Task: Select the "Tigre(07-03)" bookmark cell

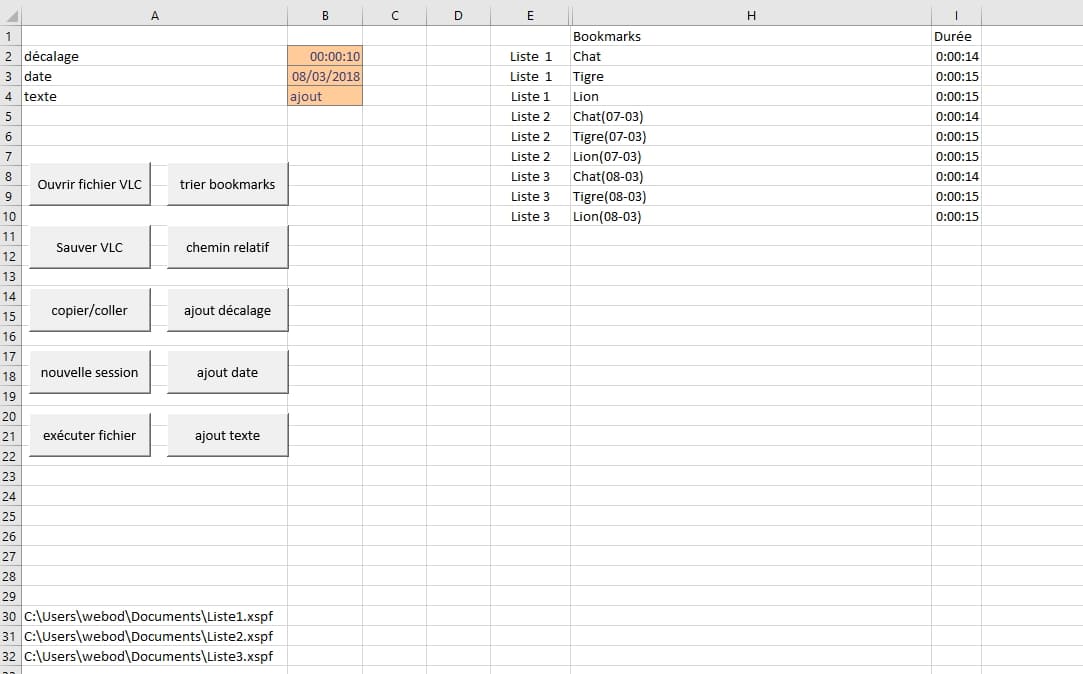Action: [x=609, y=137]
